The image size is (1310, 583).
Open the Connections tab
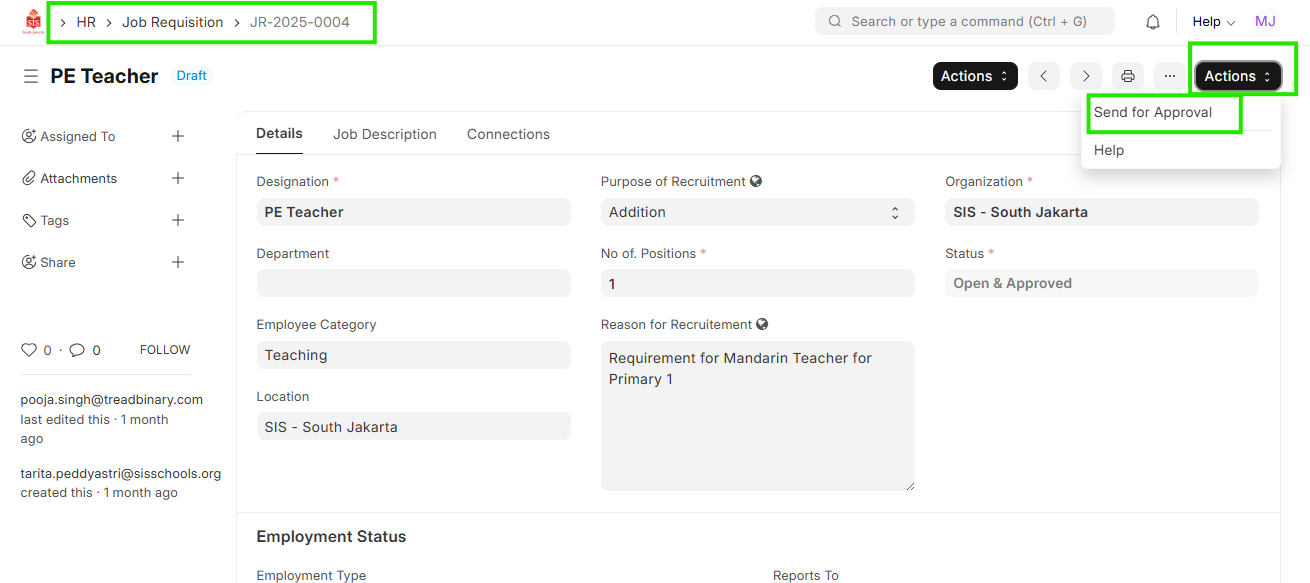pos(508,134)
